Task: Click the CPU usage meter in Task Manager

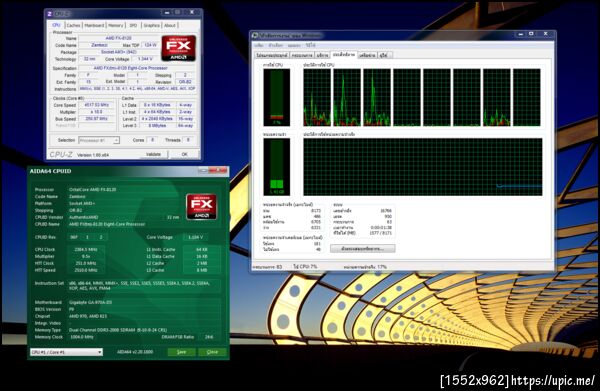Action: (276, 98)
